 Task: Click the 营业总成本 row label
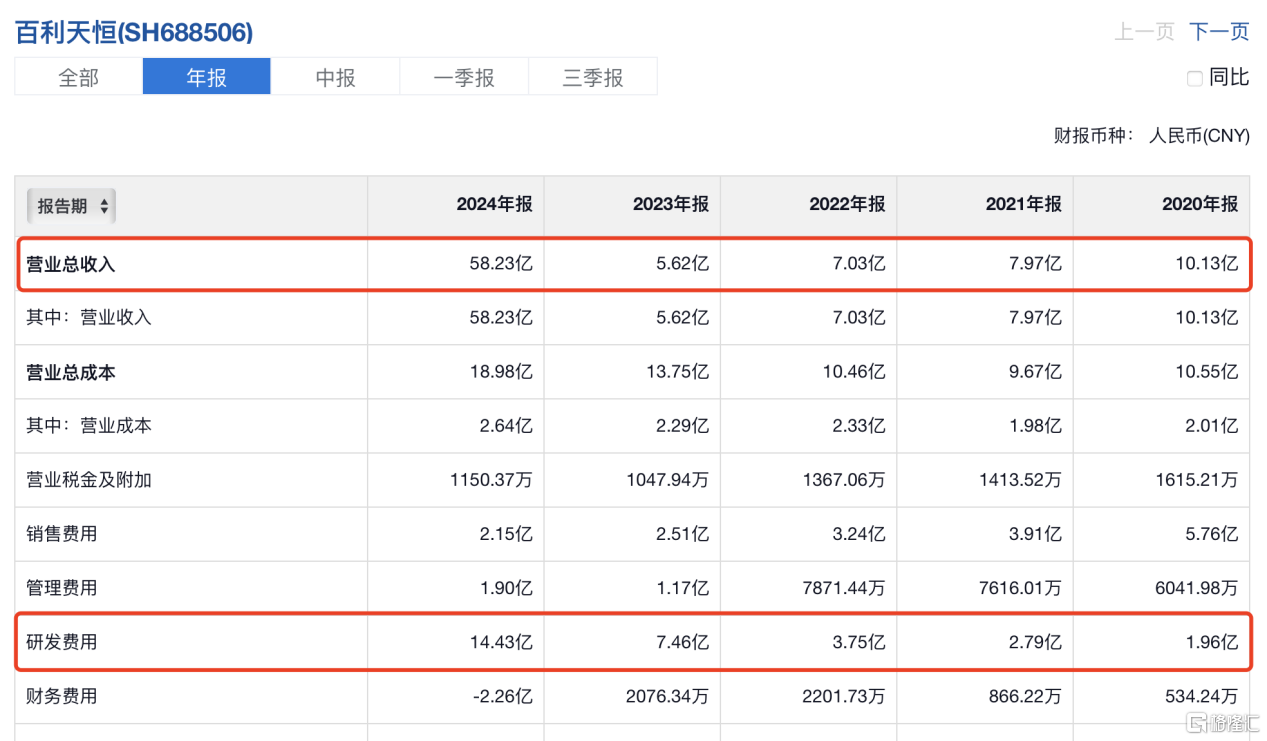tap(71, 372)
